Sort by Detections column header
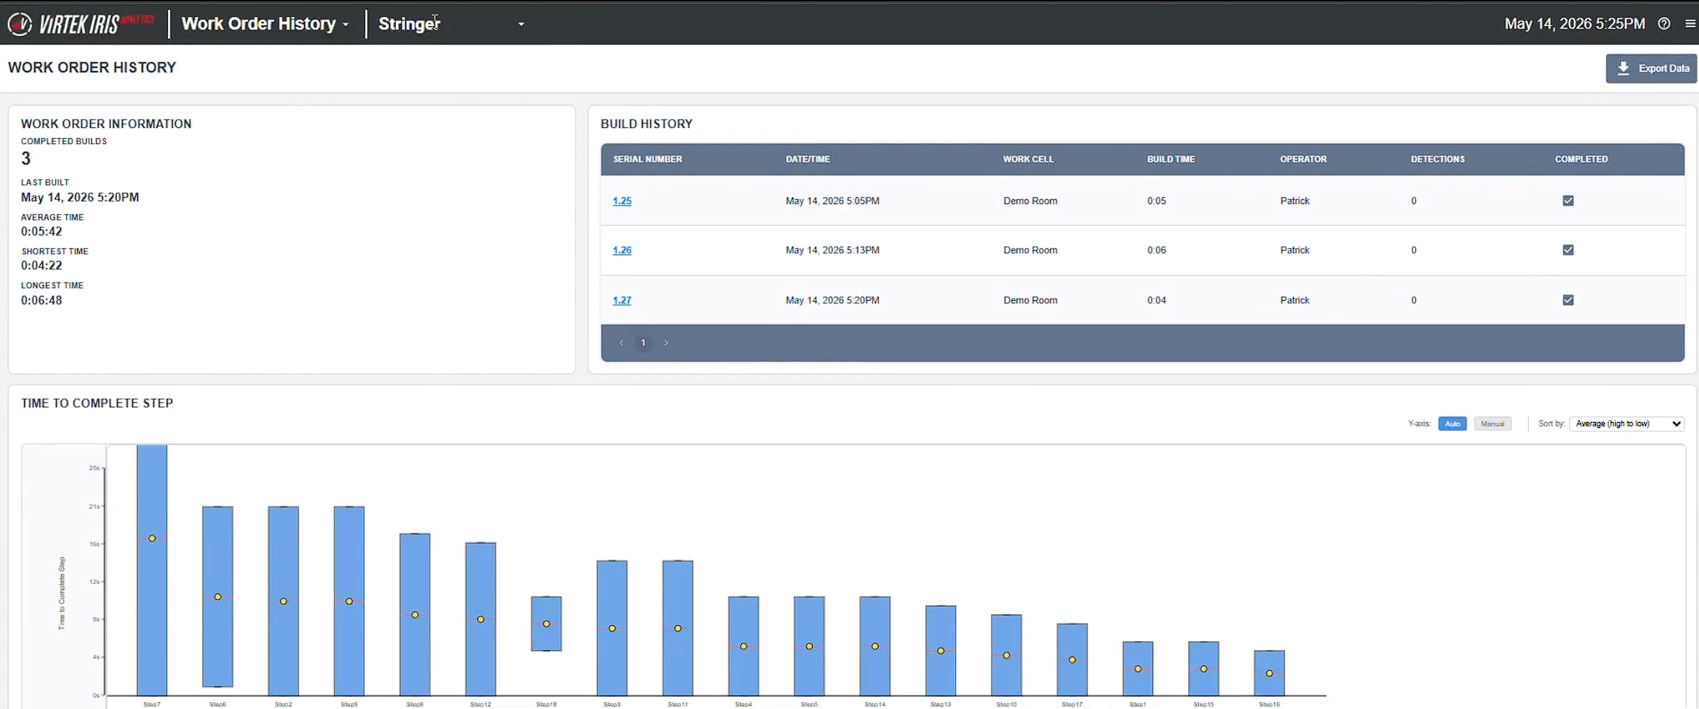 tap(1438, 159)
